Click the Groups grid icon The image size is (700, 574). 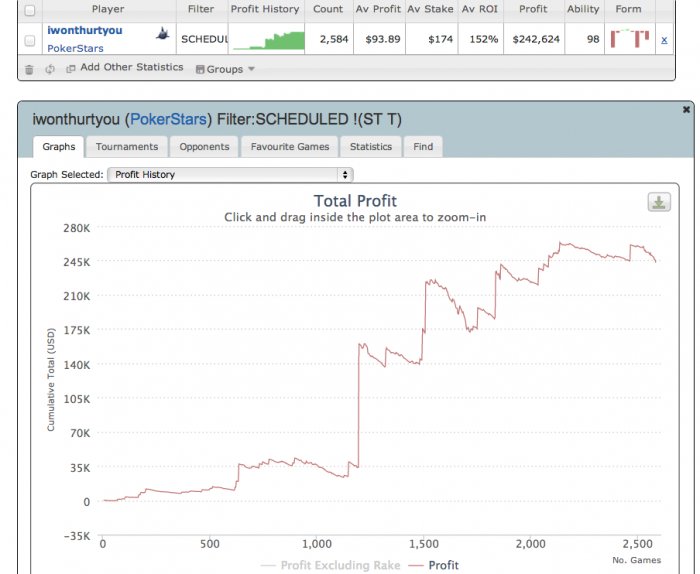click(200, 69)
